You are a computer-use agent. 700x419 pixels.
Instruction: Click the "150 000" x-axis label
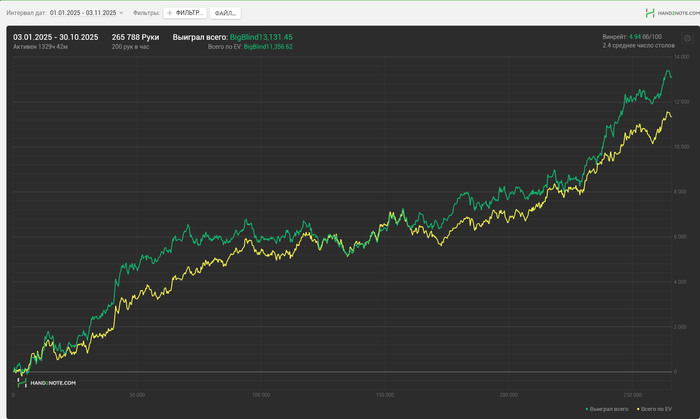(x=386, y=395)
